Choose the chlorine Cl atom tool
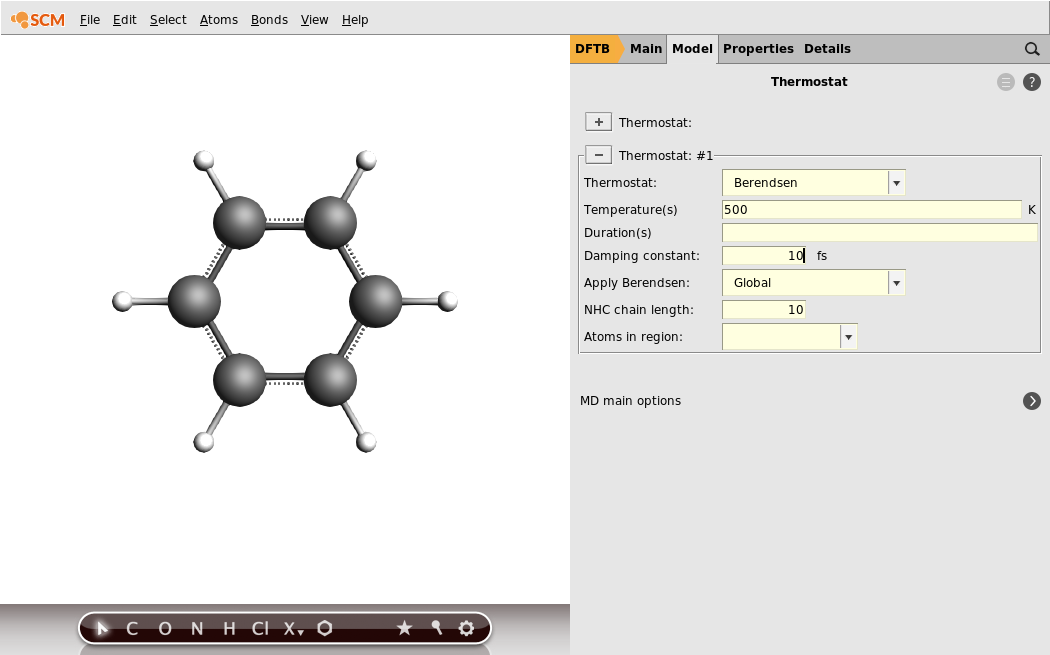The height and width of the screenshot is (655, 1050). [260, 628]
